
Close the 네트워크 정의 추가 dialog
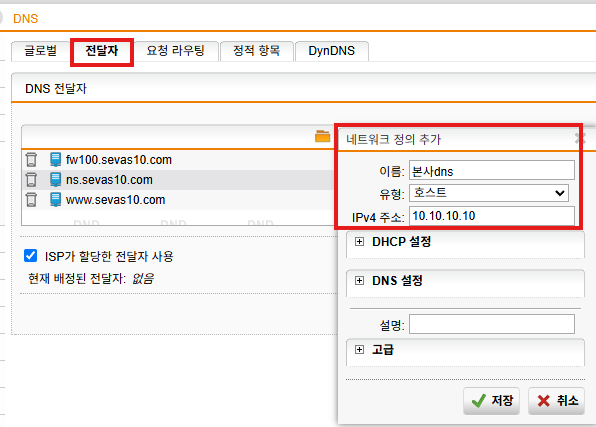(x=580, y=138)
